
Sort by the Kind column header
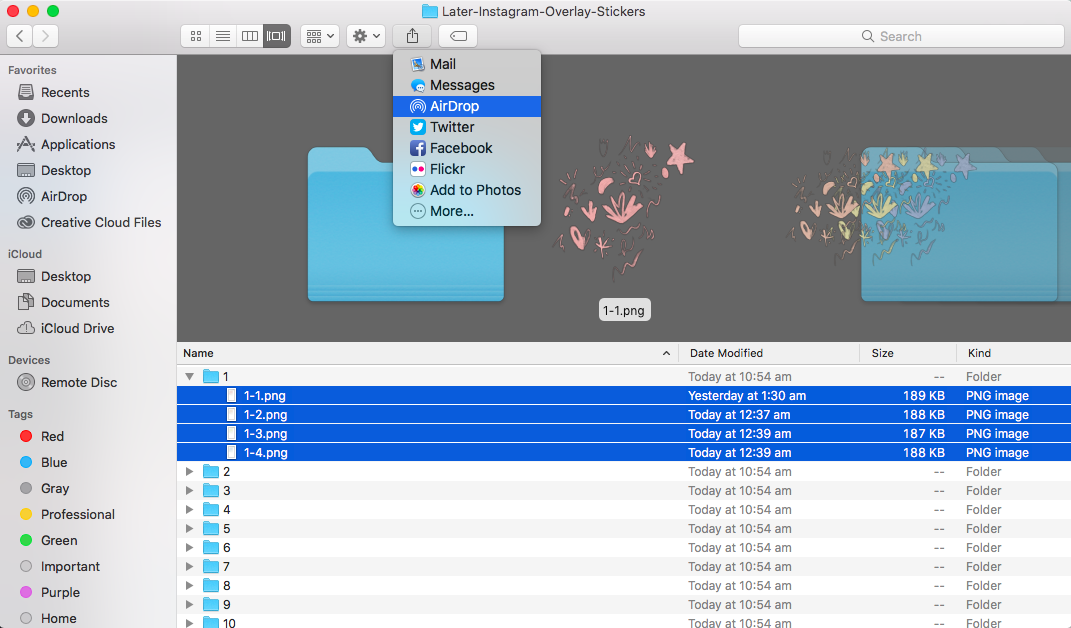(x=1014, y=353)
